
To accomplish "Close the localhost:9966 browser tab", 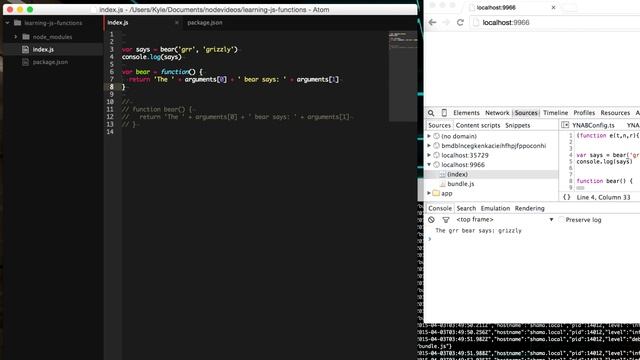I will [553, 7].
